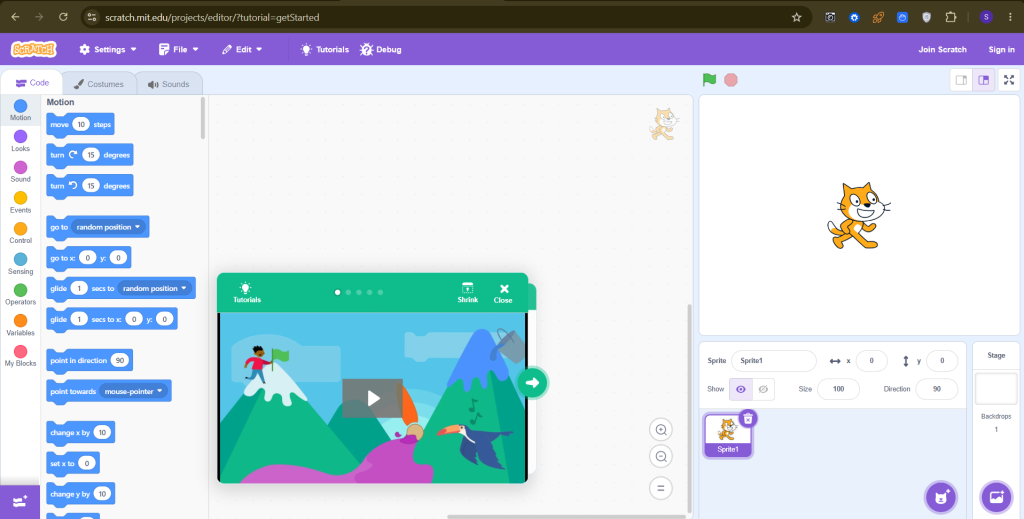
Task: Expand 'point towards mouse-pointer' dropdown
Action: [134, 392]
